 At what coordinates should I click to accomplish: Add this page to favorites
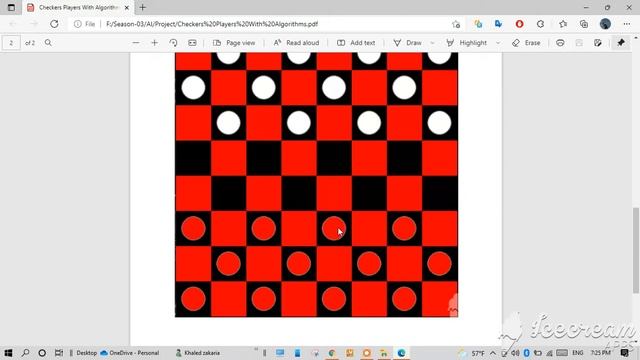(456, 24)
